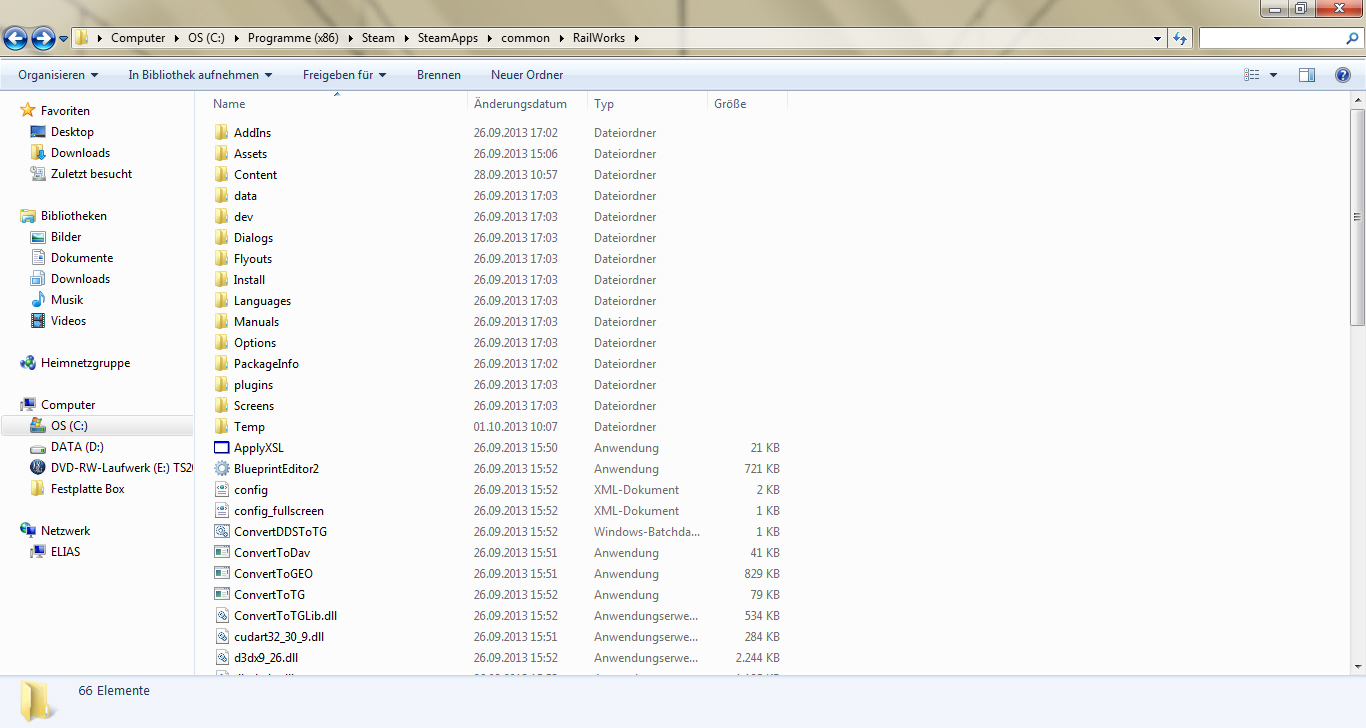1366x728 pixels.
Task: Select Heimnetzgruppe in the sidebar
Action: (85, 363)
